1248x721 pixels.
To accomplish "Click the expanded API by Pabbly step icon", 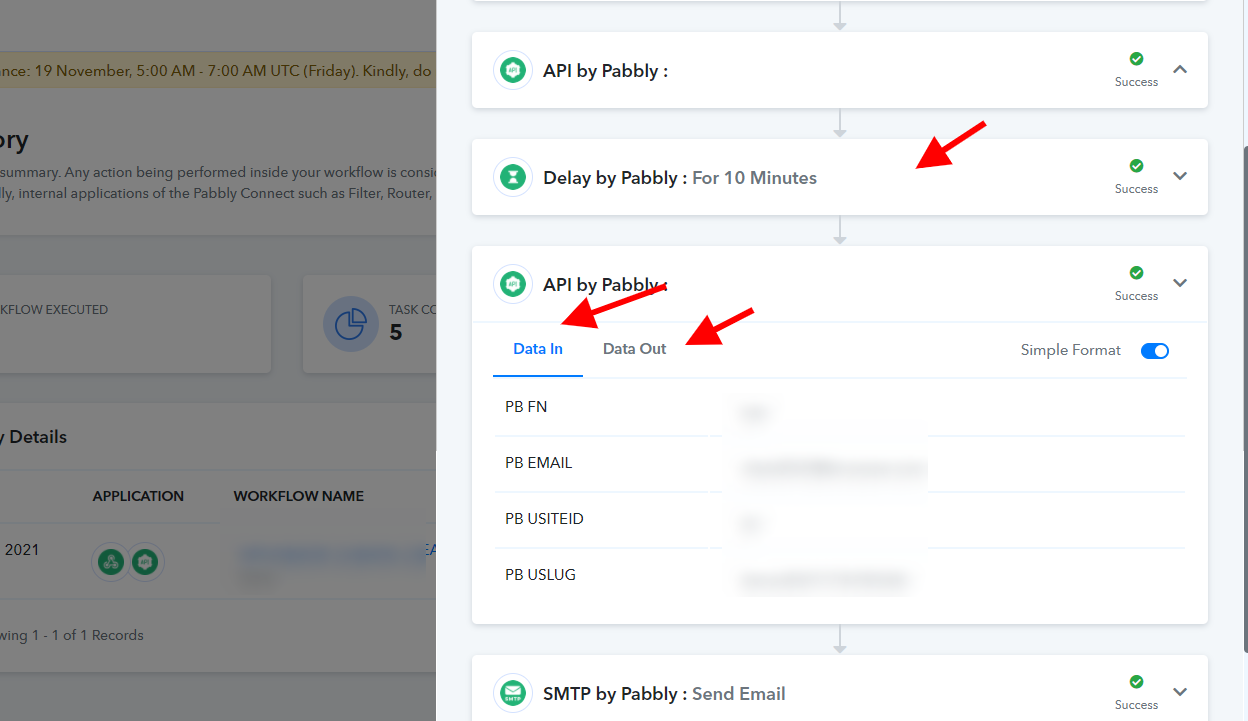I will point(513,284).
